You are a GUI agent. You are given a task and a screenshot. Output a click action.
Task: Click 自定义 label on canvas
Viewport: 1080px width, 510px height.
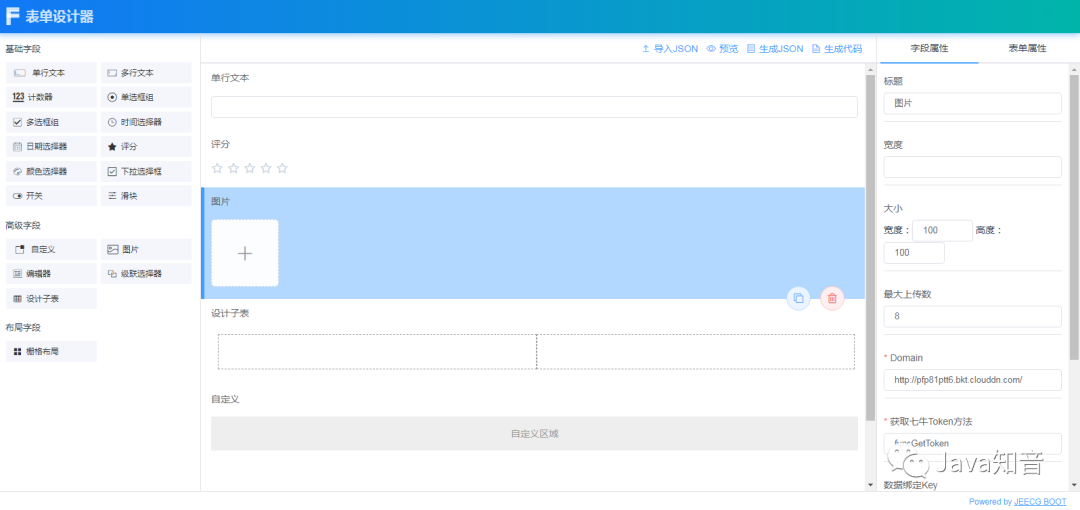225,399
